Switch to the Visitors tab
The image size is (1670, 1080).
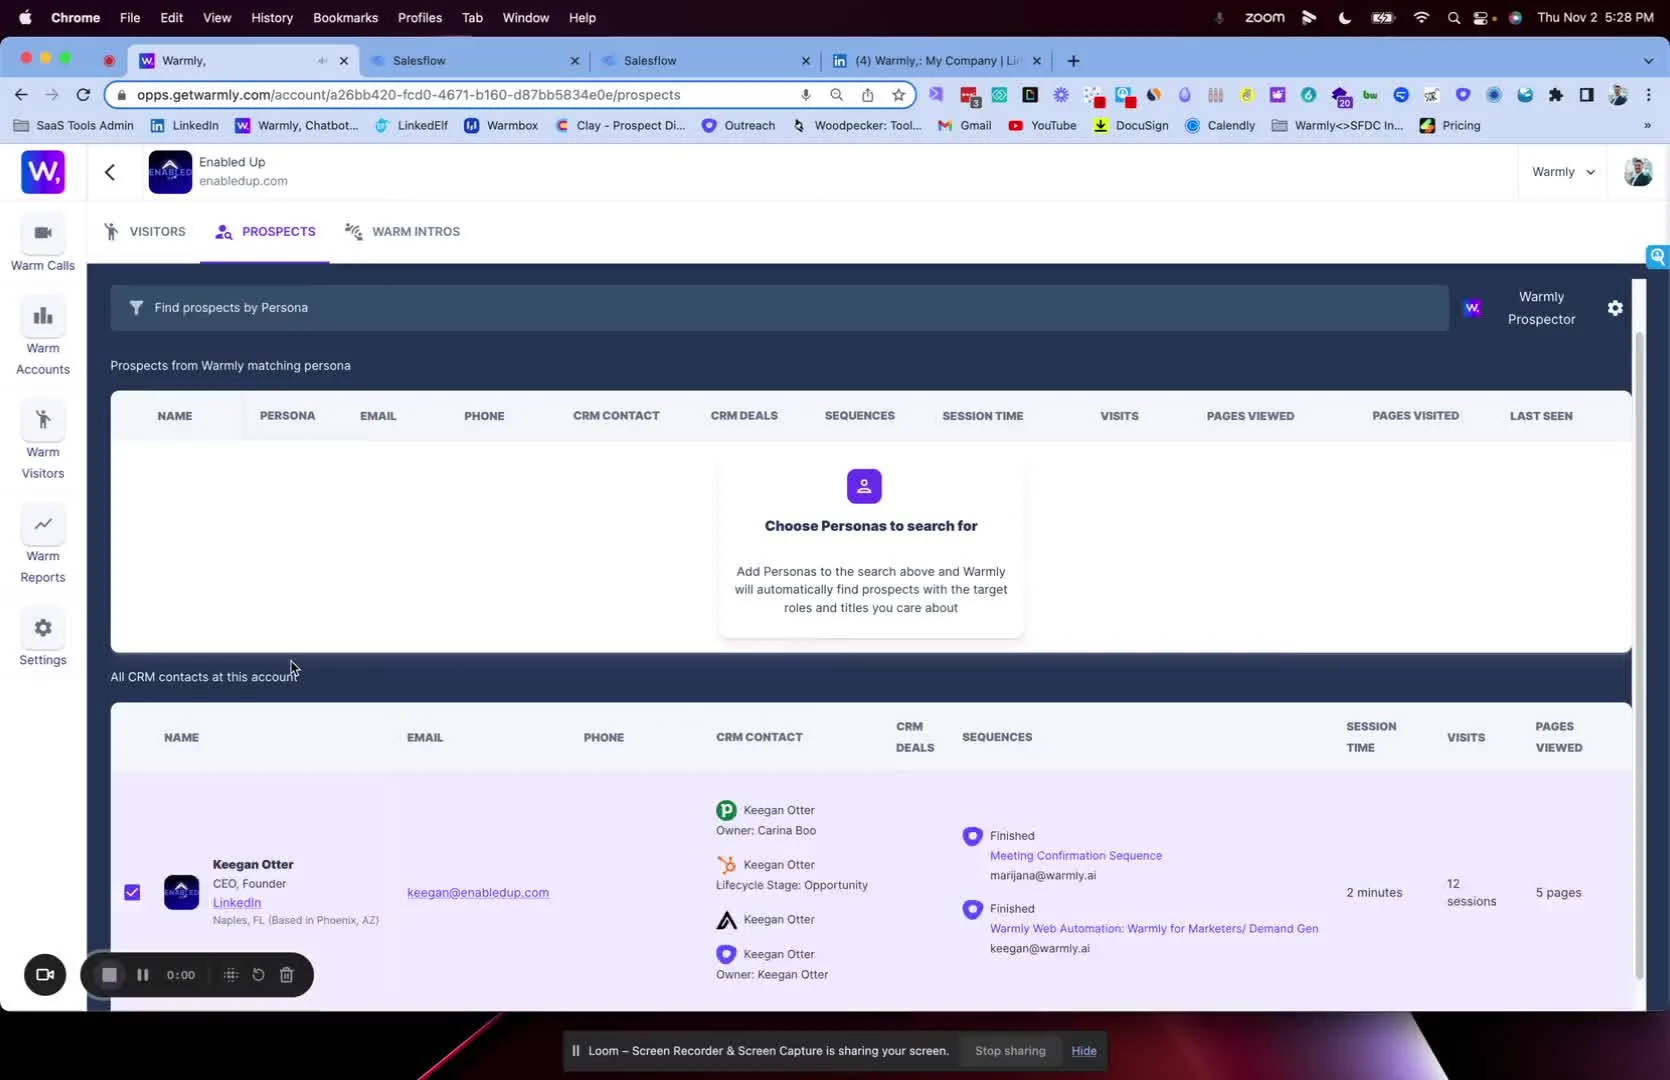click(x=145, y=231)
